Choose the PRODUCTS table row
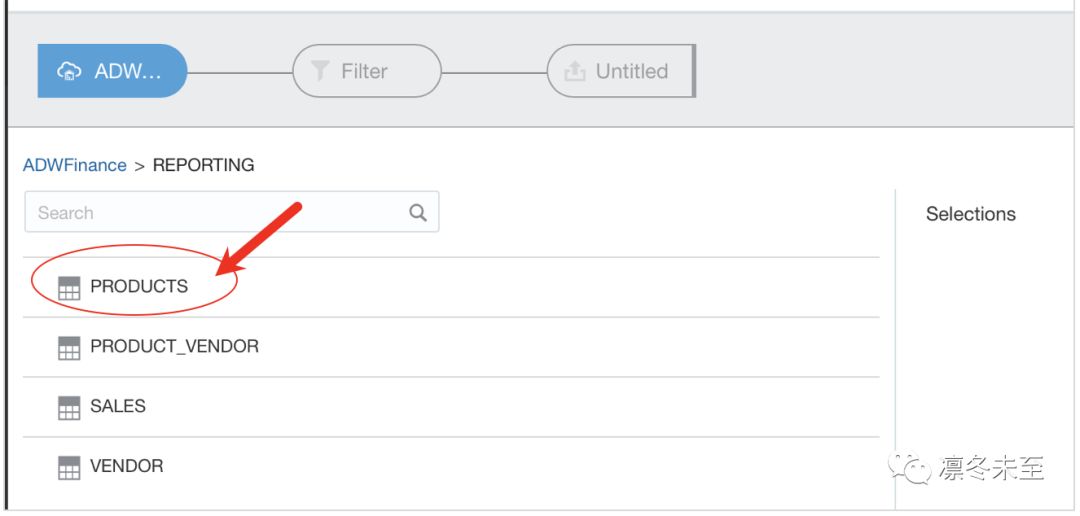 (451, 287)
